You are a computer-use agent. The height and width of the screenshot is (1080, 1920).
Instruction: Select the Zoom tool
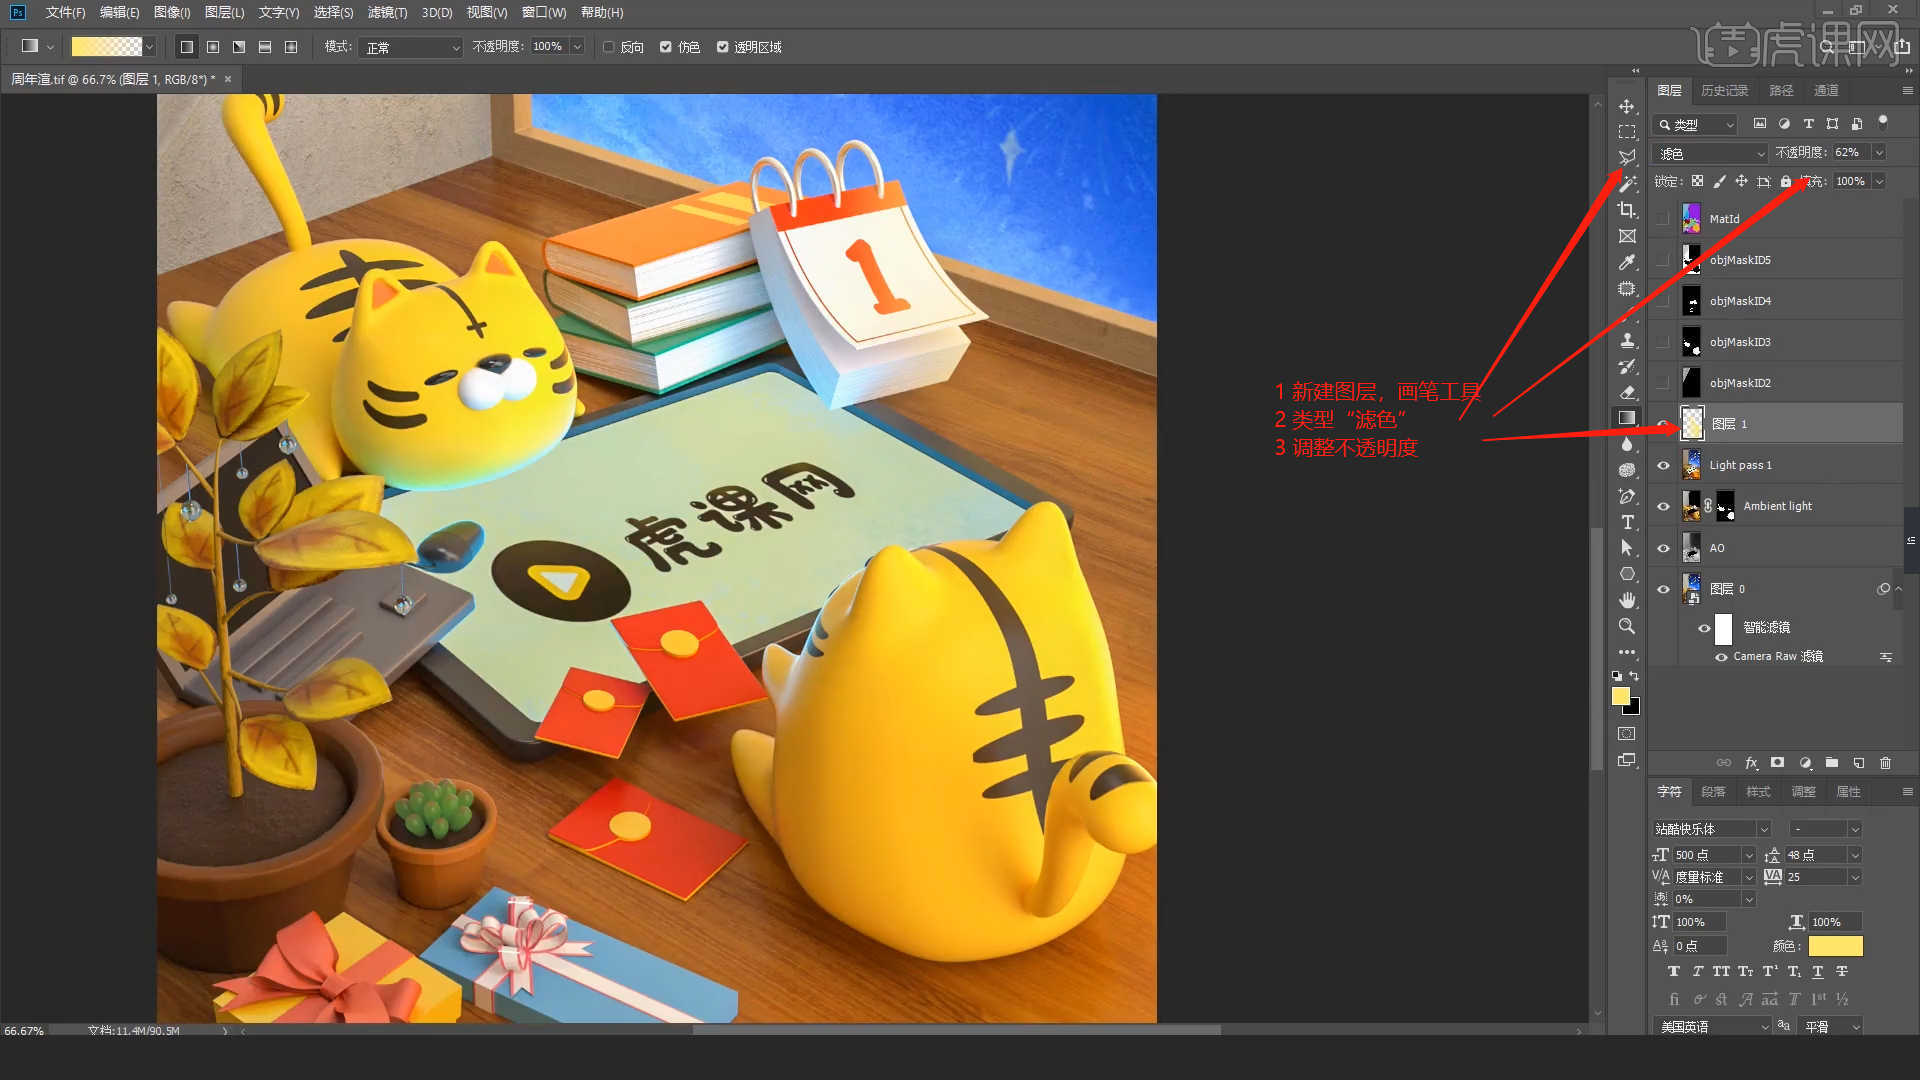(1627, 626)
